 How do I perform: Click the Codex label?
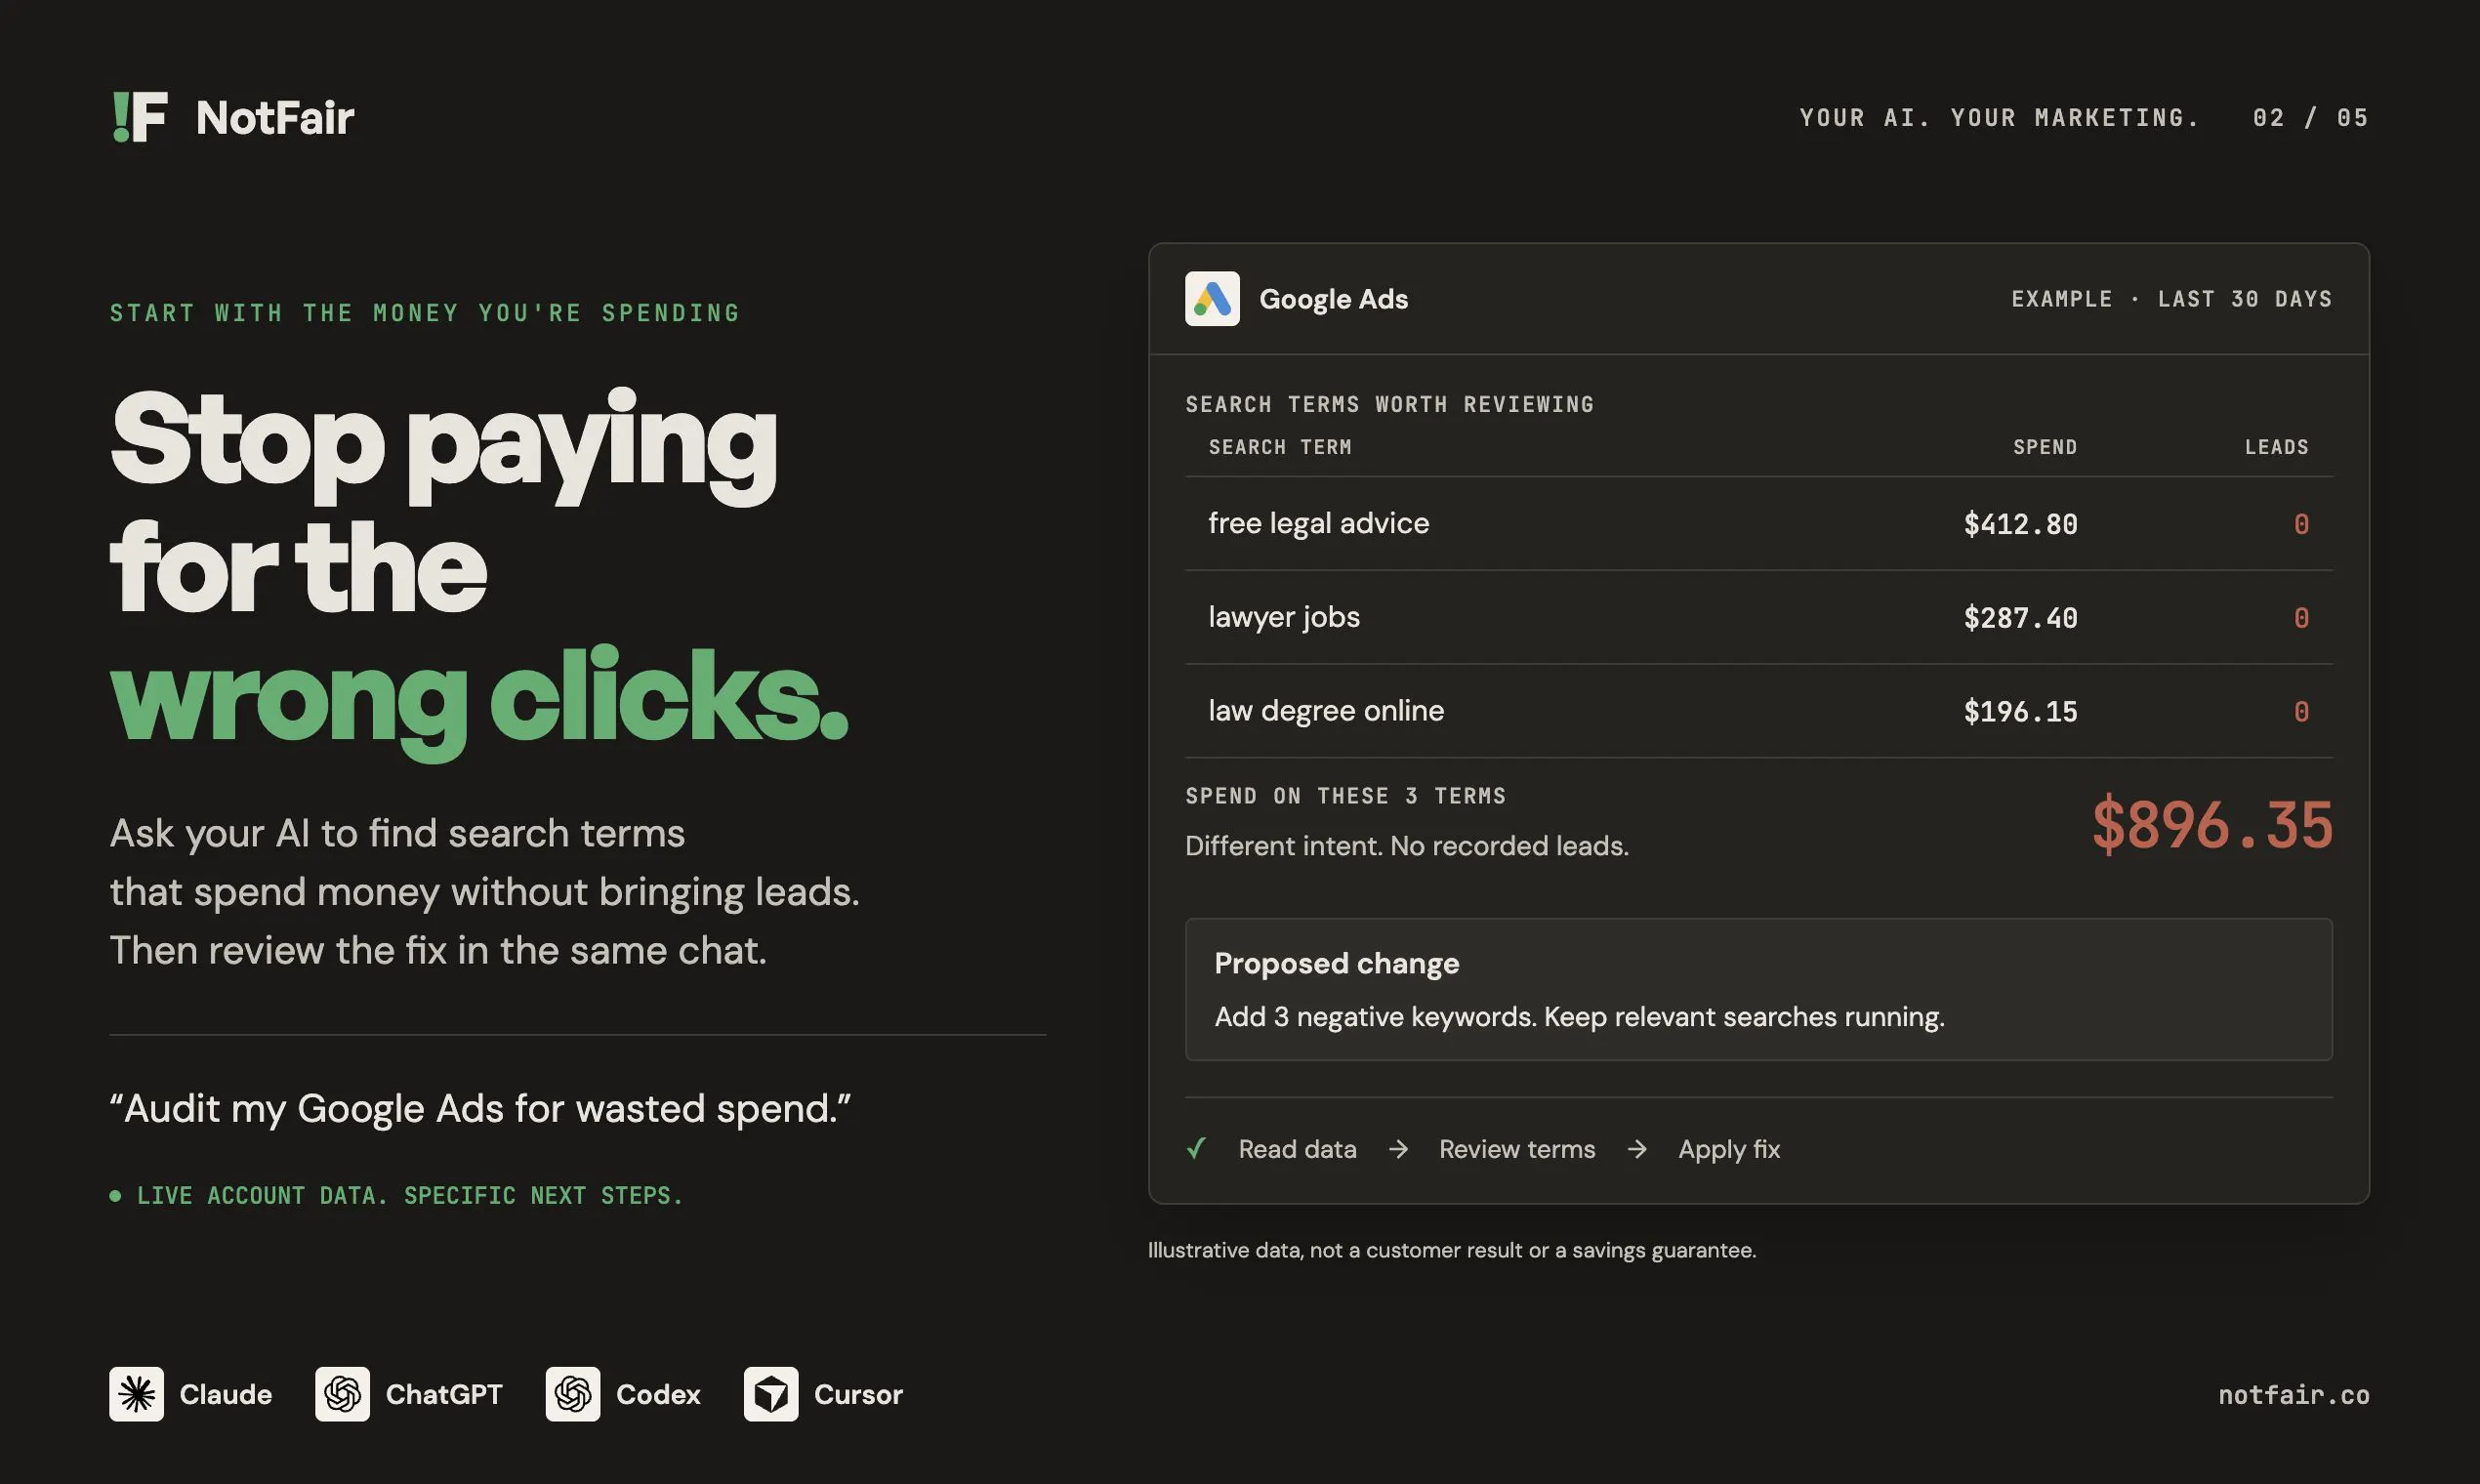pos(658,1394)
